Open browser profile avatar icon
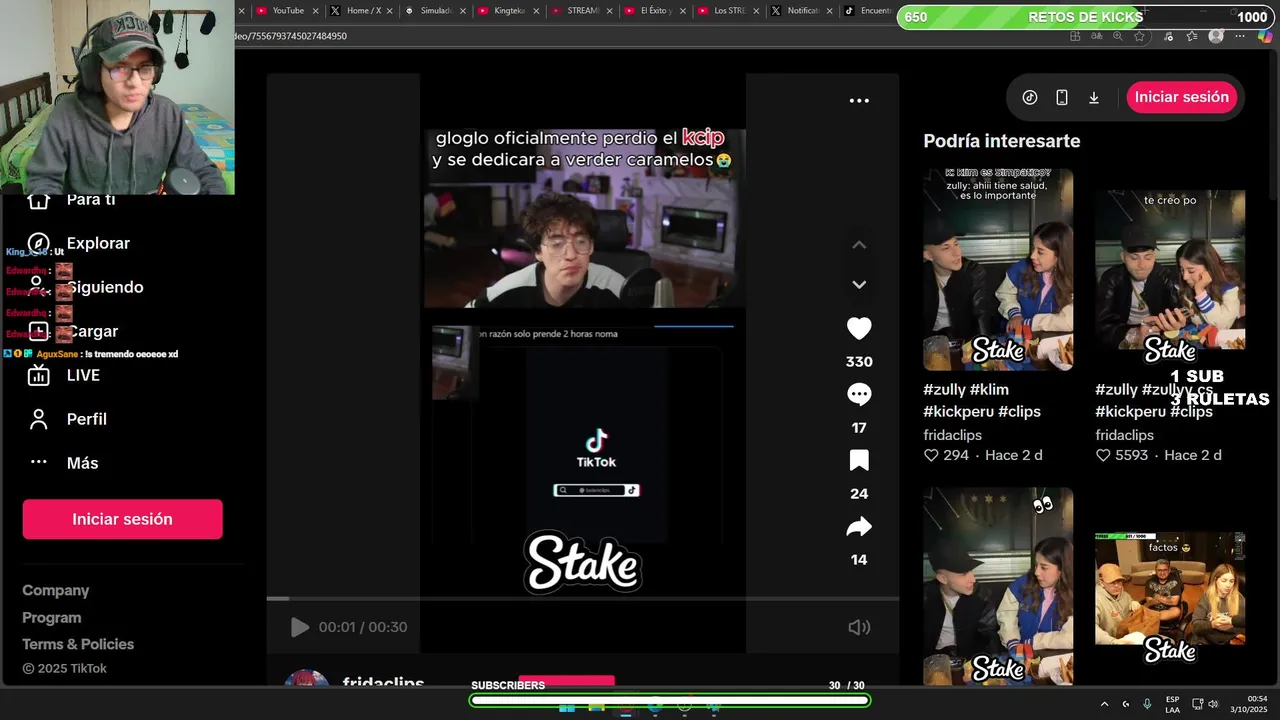Viewport: 1280px width, 720px height. [x=1216, y=36]
